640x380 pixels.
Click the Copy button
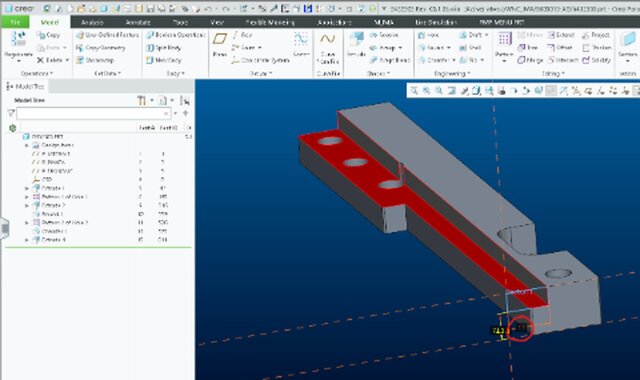(48, 35)
